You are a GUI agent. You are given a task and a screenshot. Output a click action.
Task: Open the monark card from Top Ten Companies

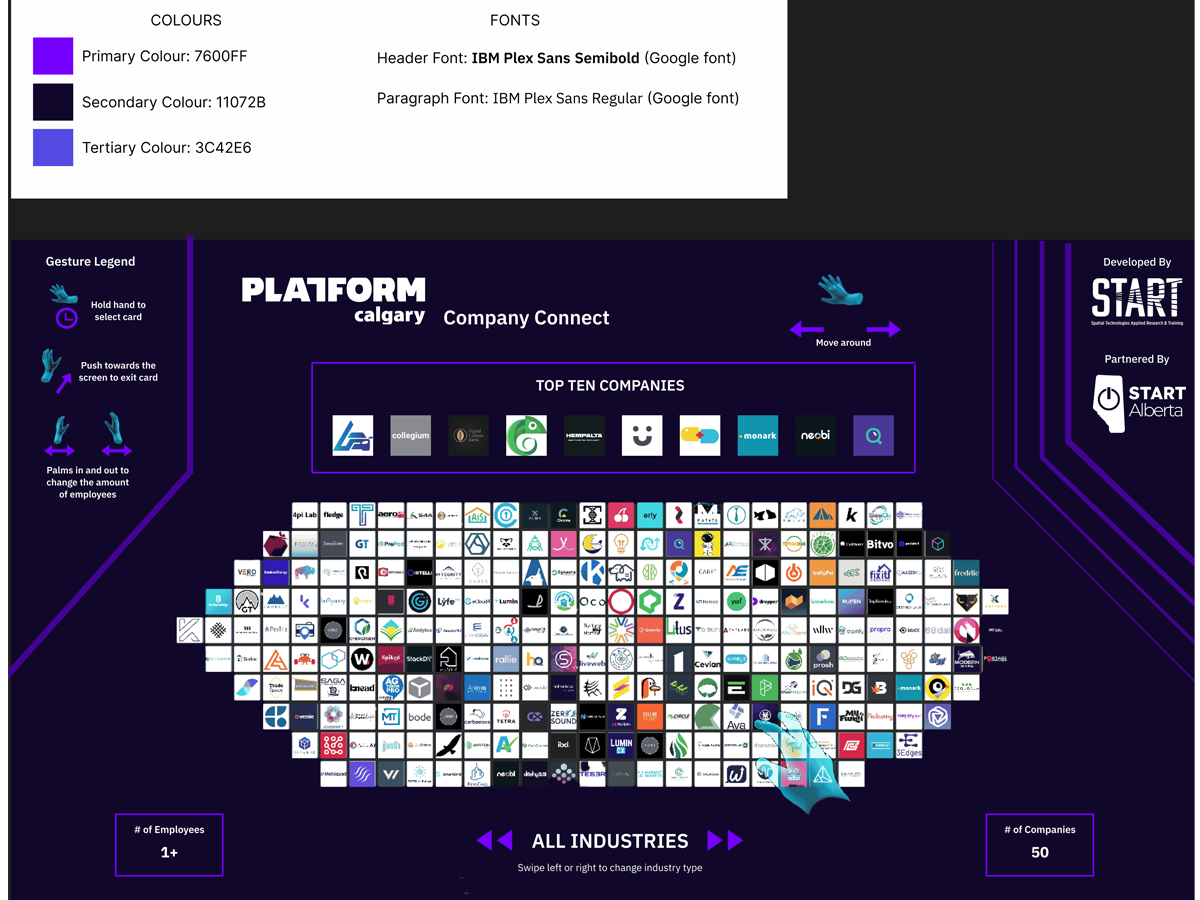[757, 435]
